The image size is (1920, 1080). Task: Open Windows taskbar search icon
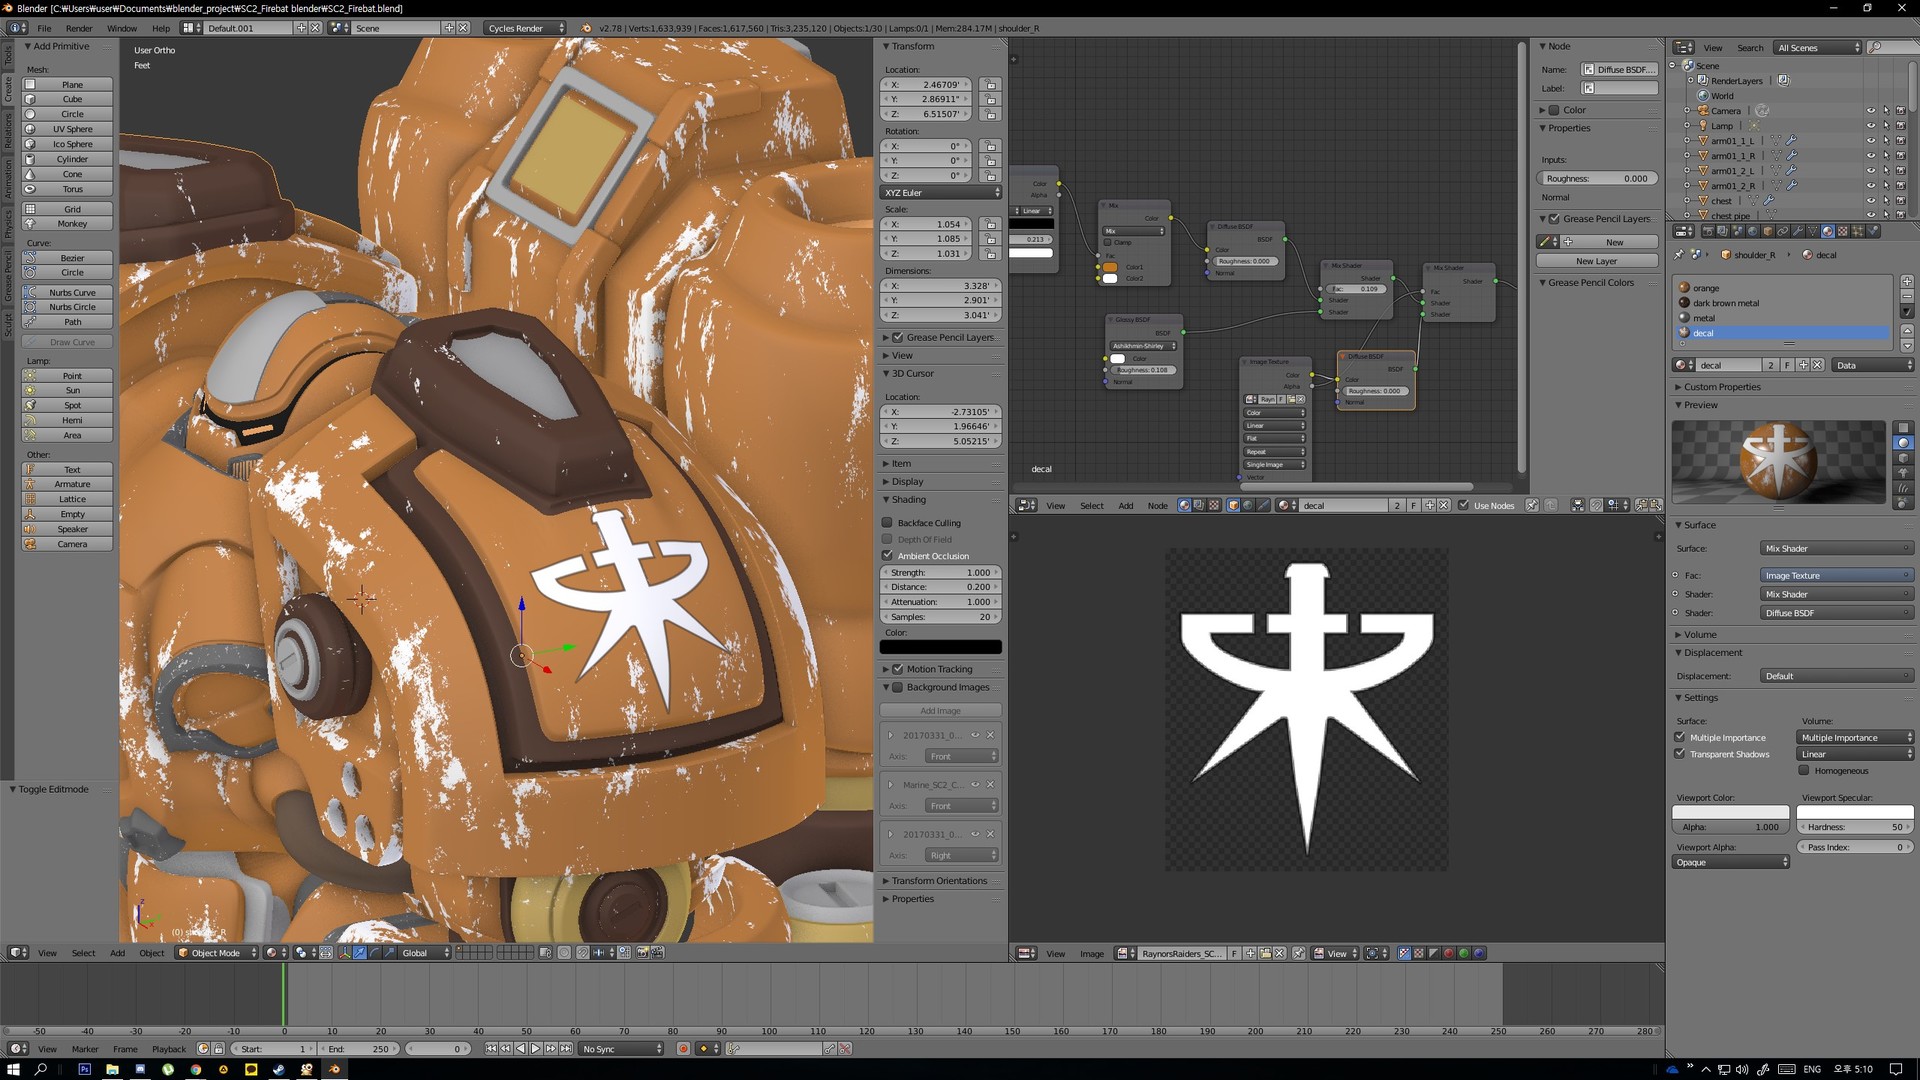(41, 1069)
